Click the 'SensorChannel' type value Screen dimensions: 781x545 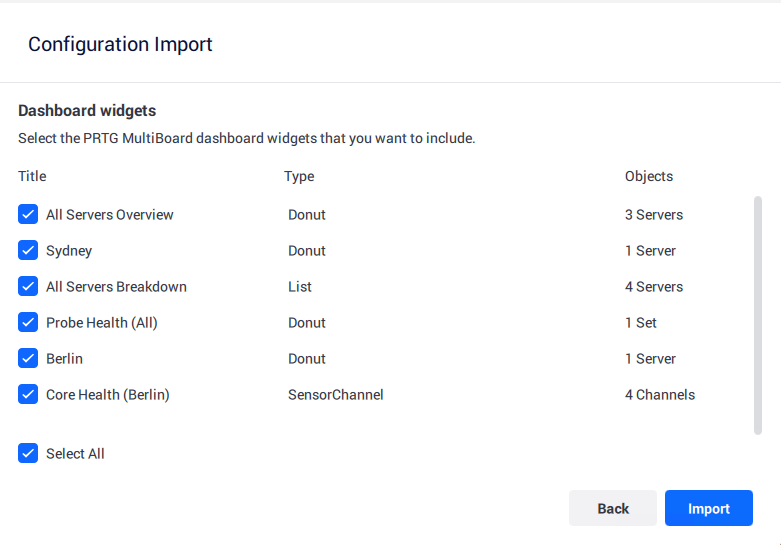(336, 395)
